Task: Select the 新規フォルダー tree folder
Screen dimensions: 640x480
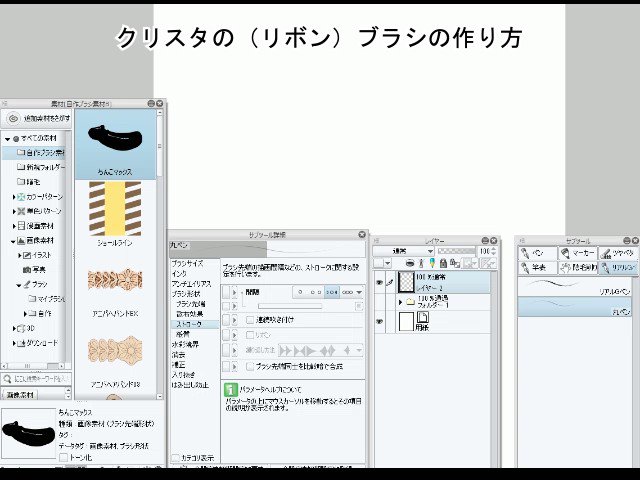Action: click(x=40, y=167)
